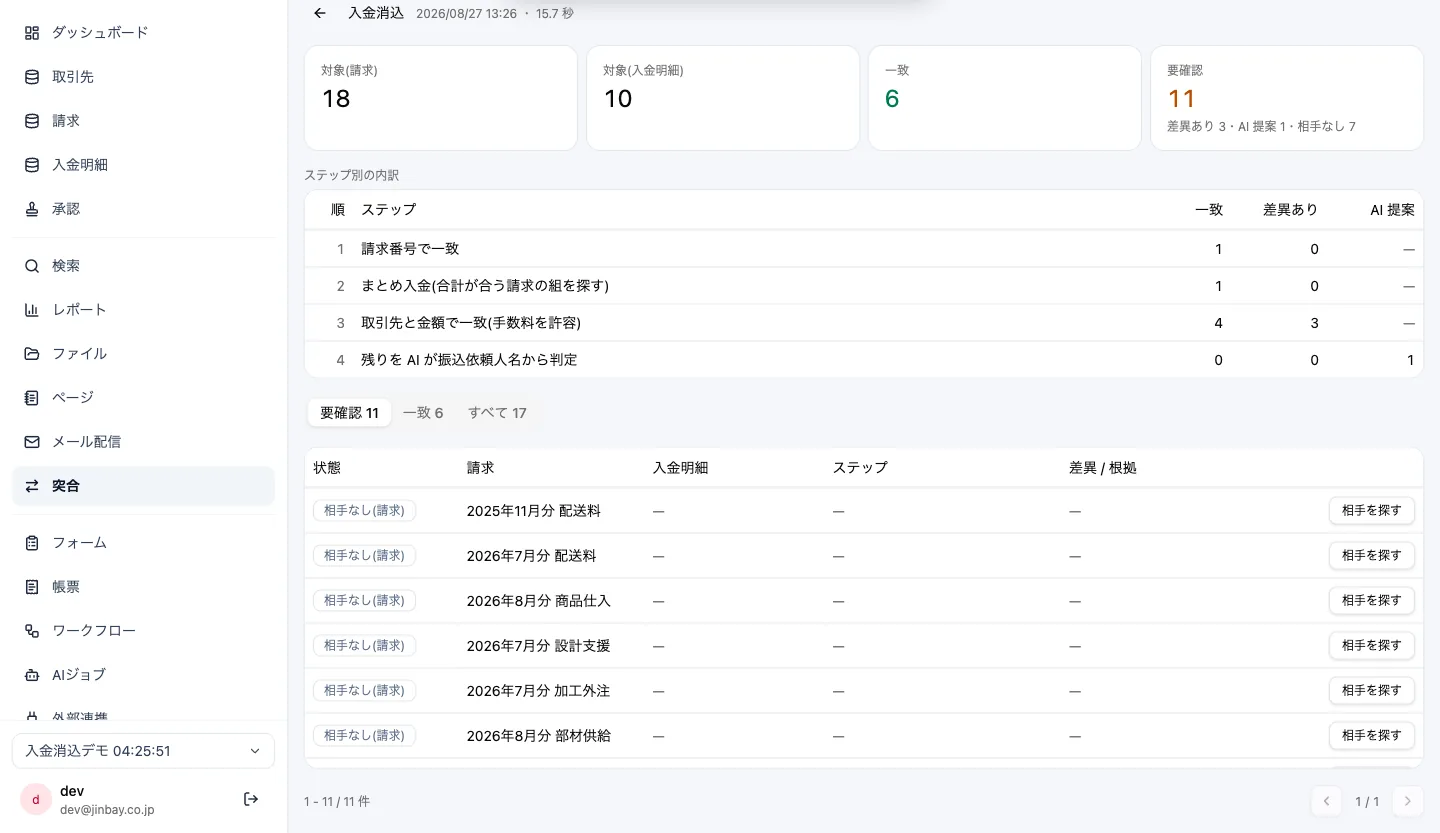Screen dimensions: 1440x833
Task: Switch to the すべて 17 tab
Action: point(497,412)
